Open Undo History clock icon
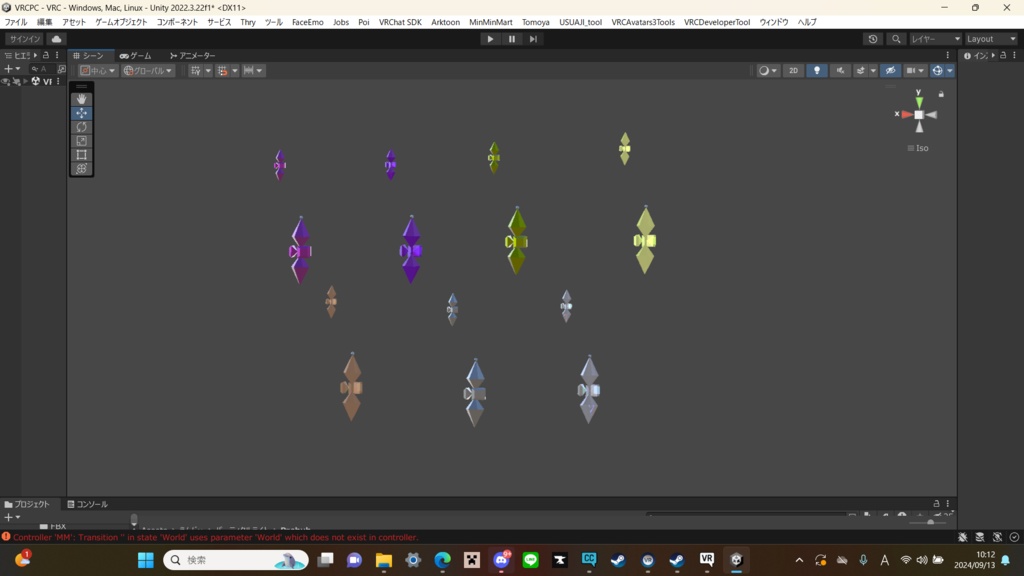 872,39
